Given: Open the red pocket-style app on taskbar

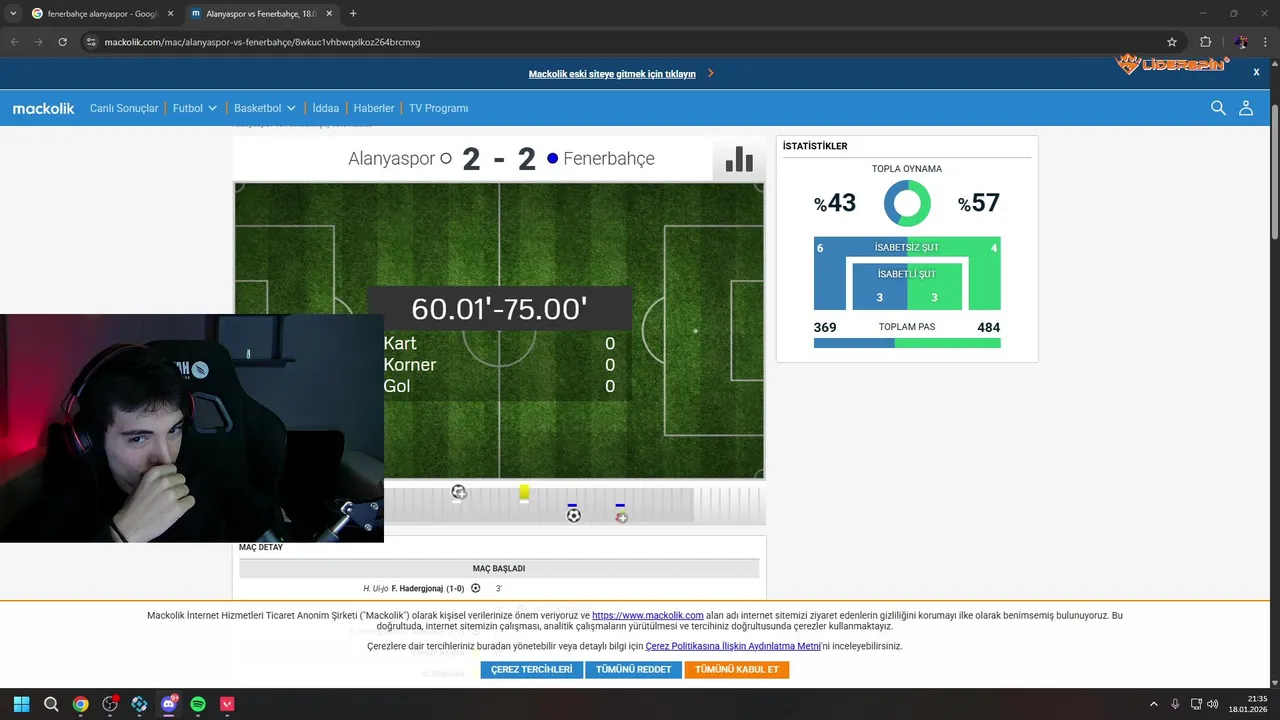Looking at the screenshot, I should point(228,704).
